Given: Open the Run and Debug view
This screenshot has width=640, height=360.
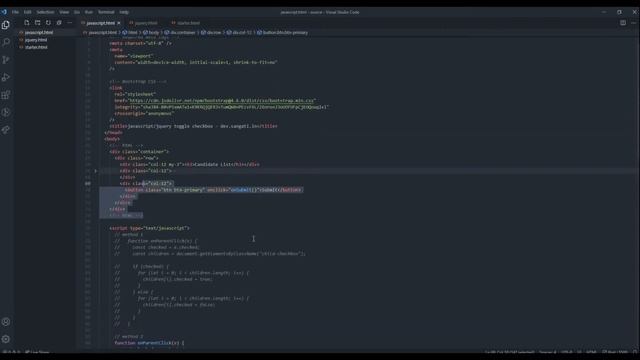Looking at the screenshot, I should 6,78.
